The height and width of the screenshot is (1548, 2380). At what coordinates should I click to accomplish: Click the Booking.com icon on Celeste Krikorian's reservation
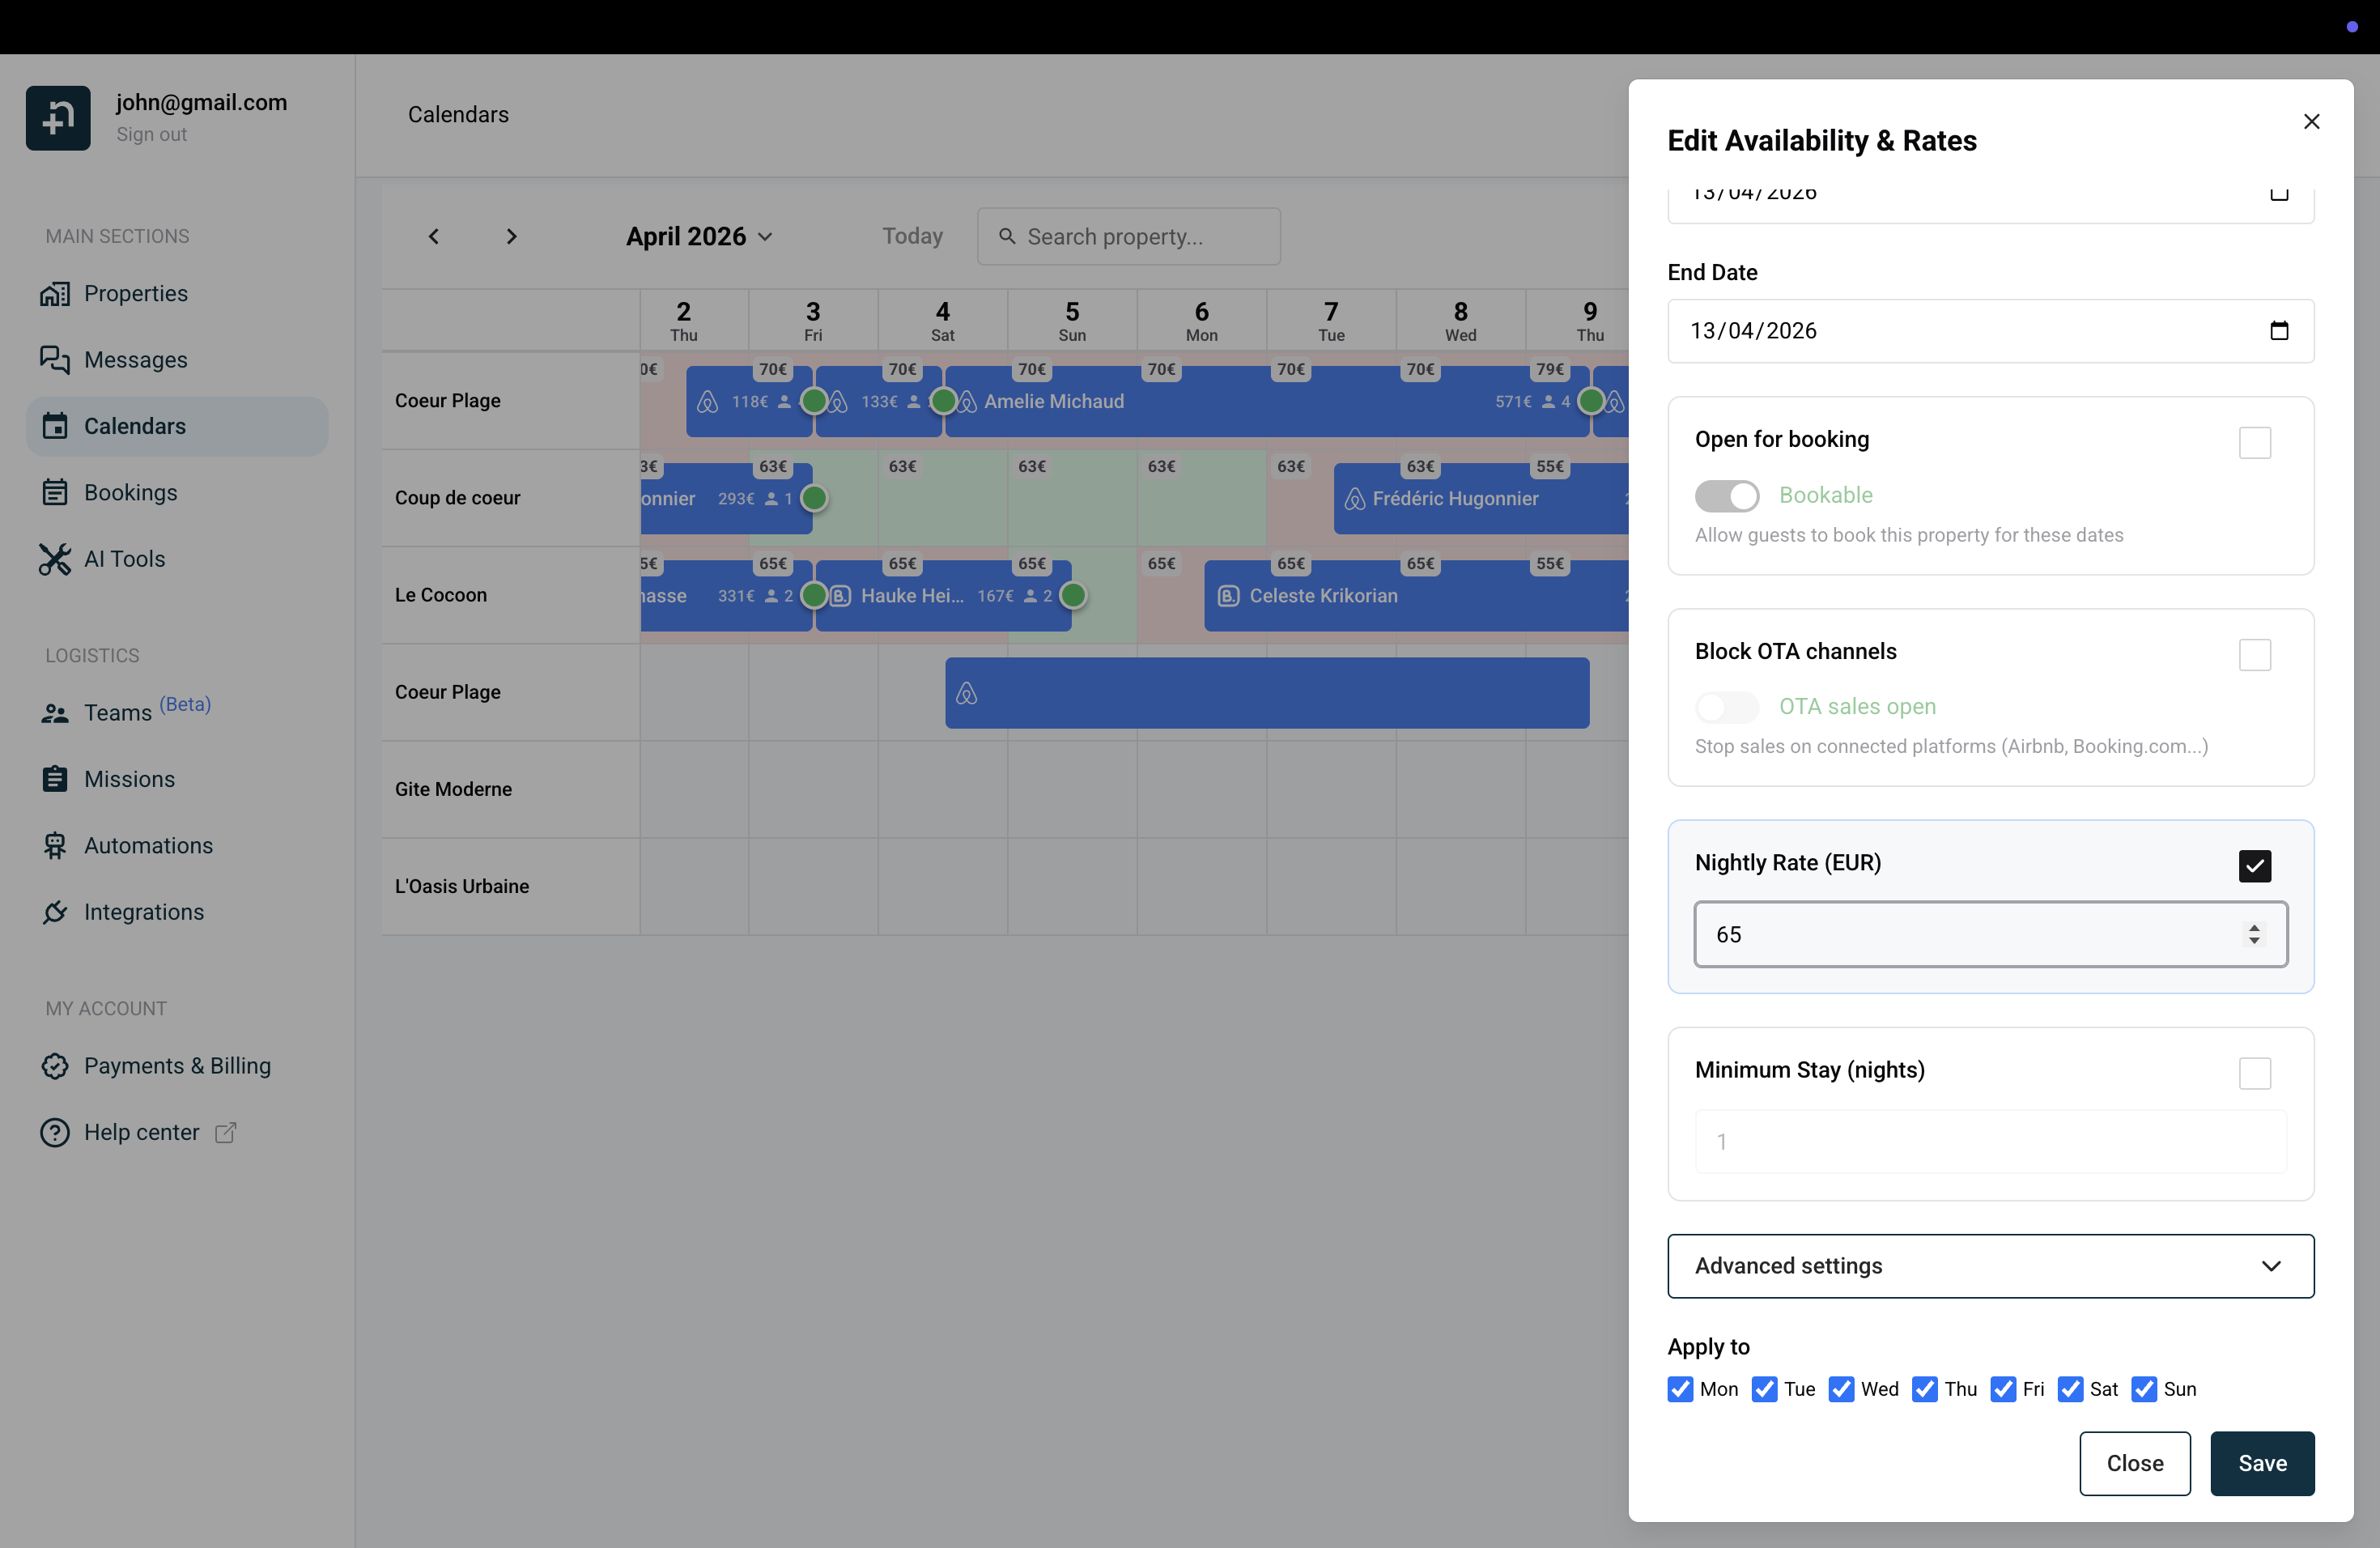[1227, 595]
